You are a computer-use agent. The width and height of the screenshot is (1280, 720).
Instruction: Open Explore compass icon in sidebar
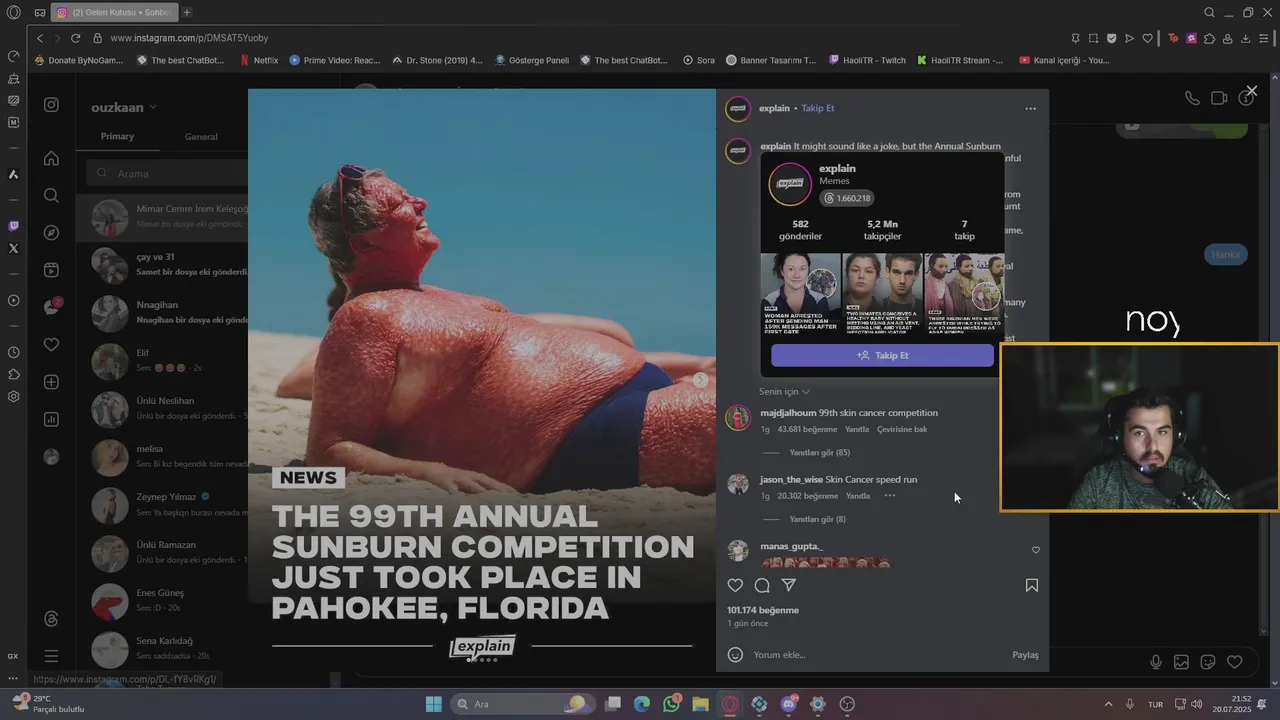coord(51,232)
